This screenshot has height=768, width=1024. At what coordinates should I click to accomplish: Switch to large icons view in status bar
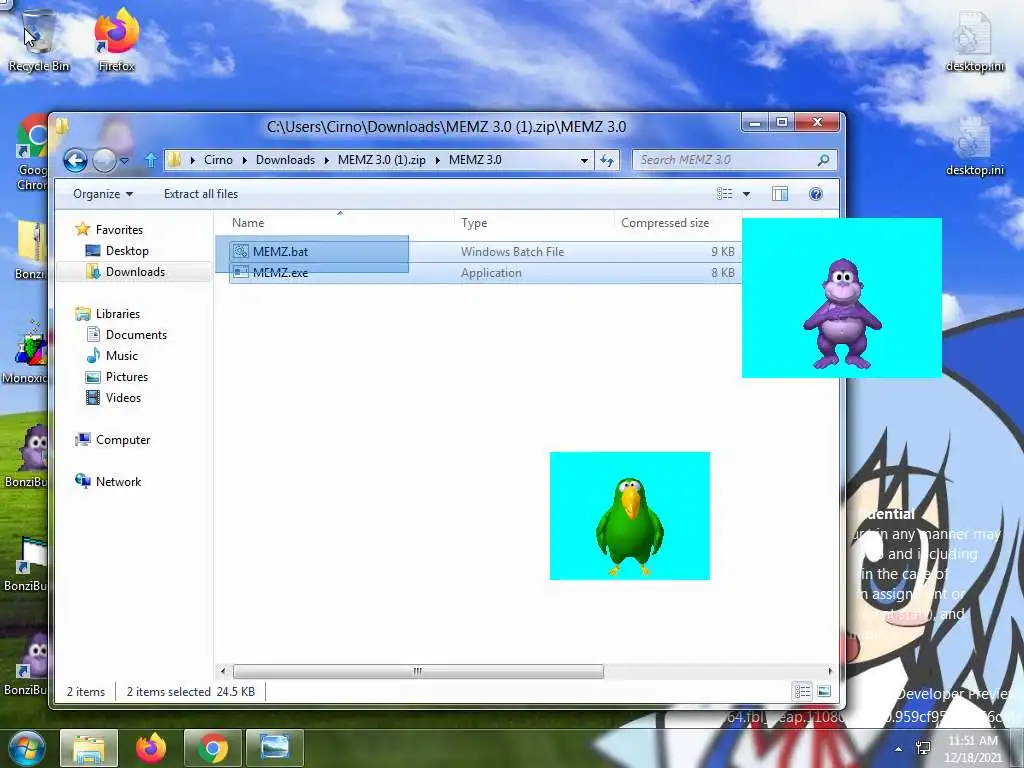click(824, 691)
